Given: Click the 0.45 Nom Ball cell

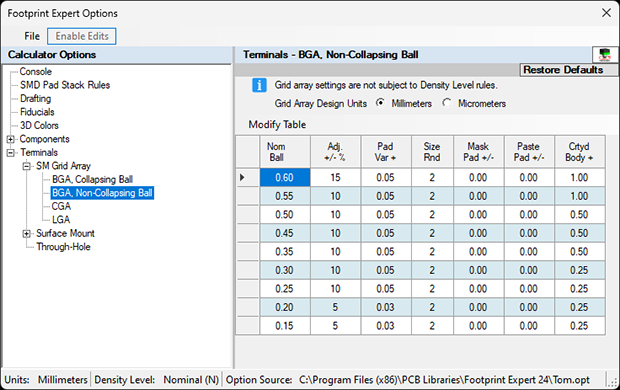Looking at the screenshot, I should 285,233.
